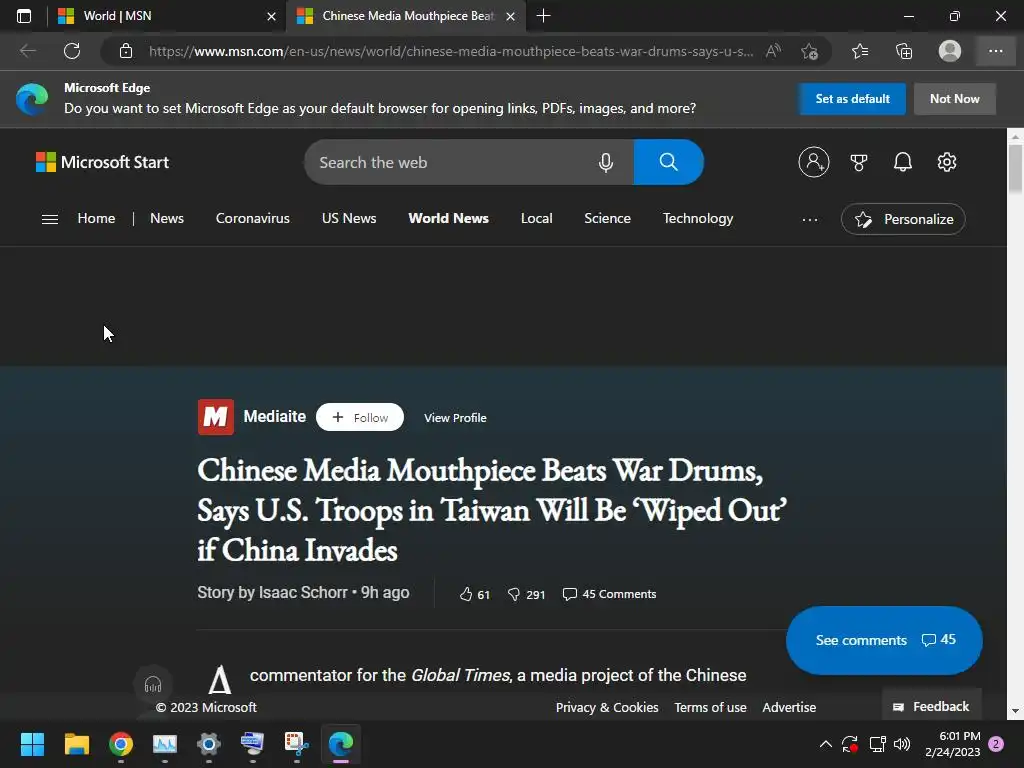
Task: Open the notifications bell icon
Action: pyautogui.click(x=903, y=162)
